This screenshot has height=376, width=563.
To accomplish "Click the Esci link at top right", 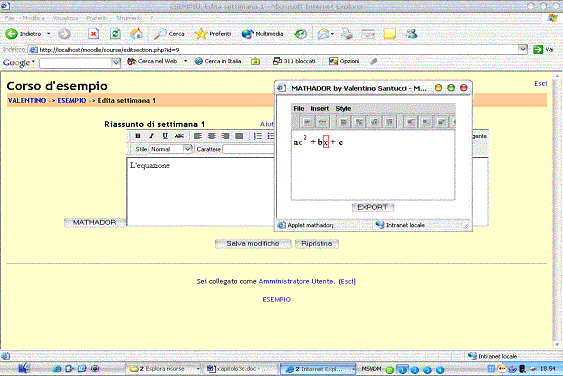I will (540, 84).
